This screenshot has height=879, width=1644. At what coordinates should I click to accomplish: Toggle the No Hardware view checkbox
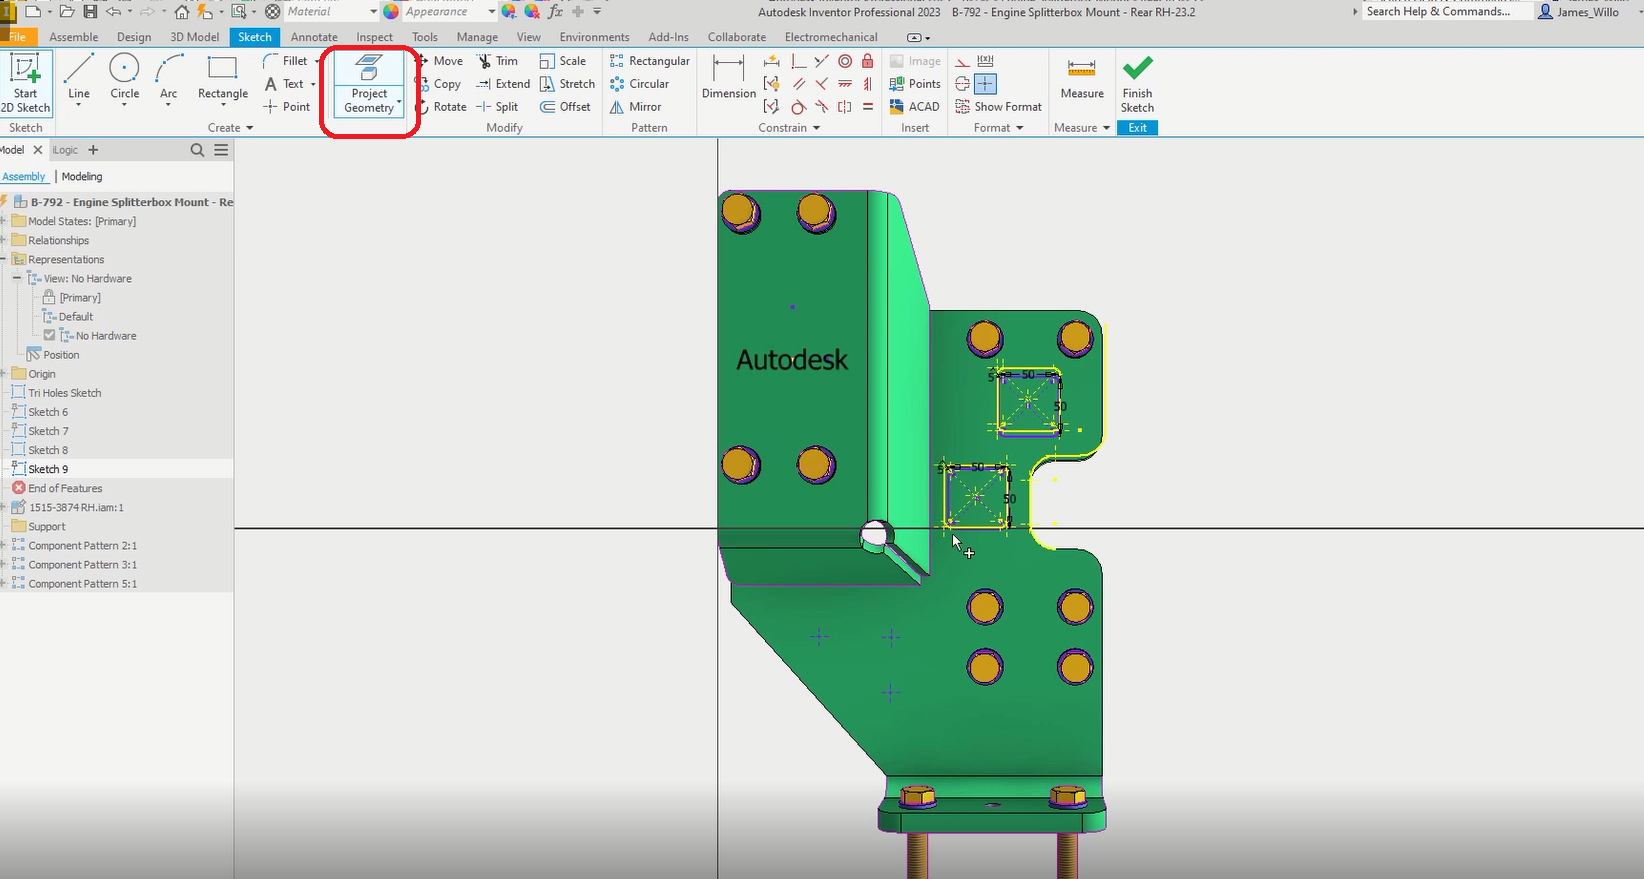49,336
